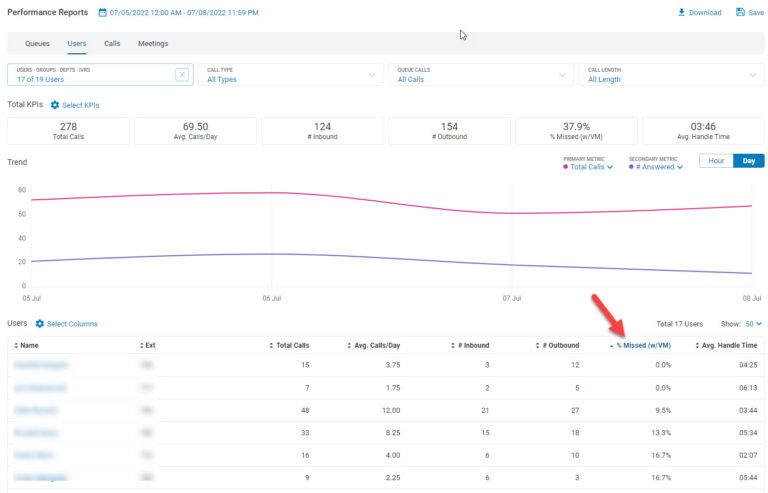Open the date range calendar icon

(102, 13)
